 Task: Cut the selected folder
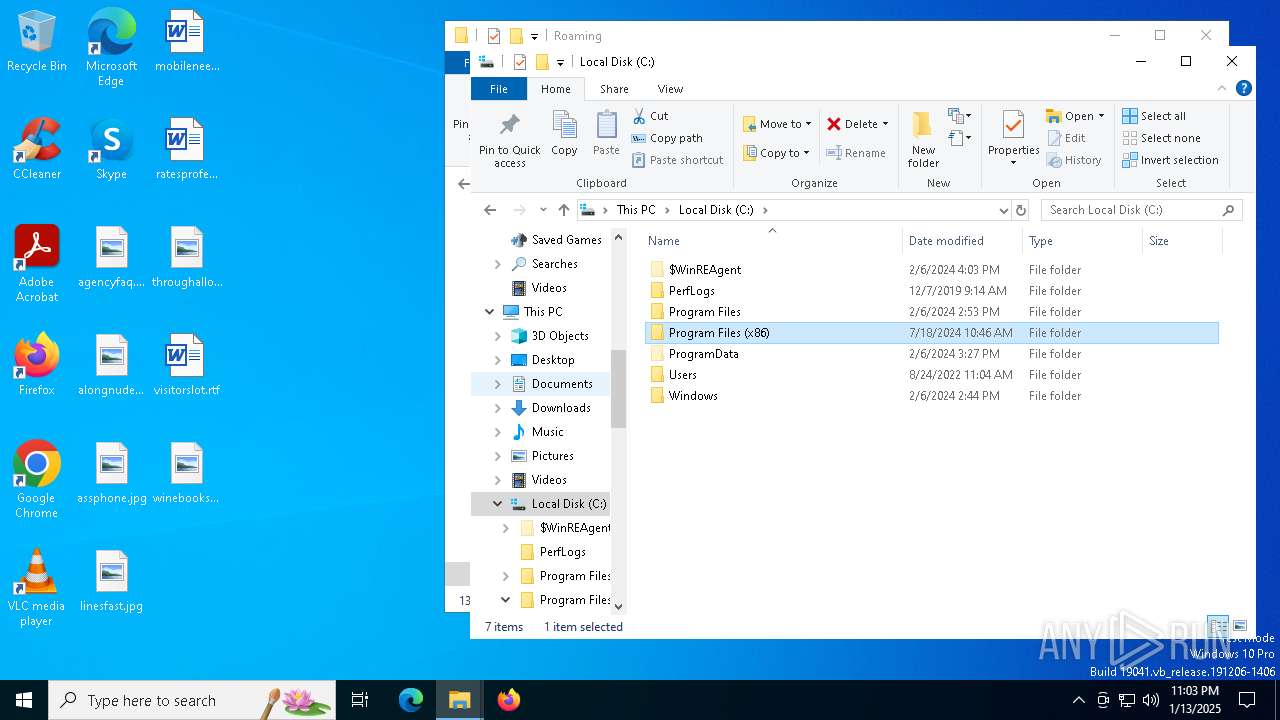pos(650,116)
